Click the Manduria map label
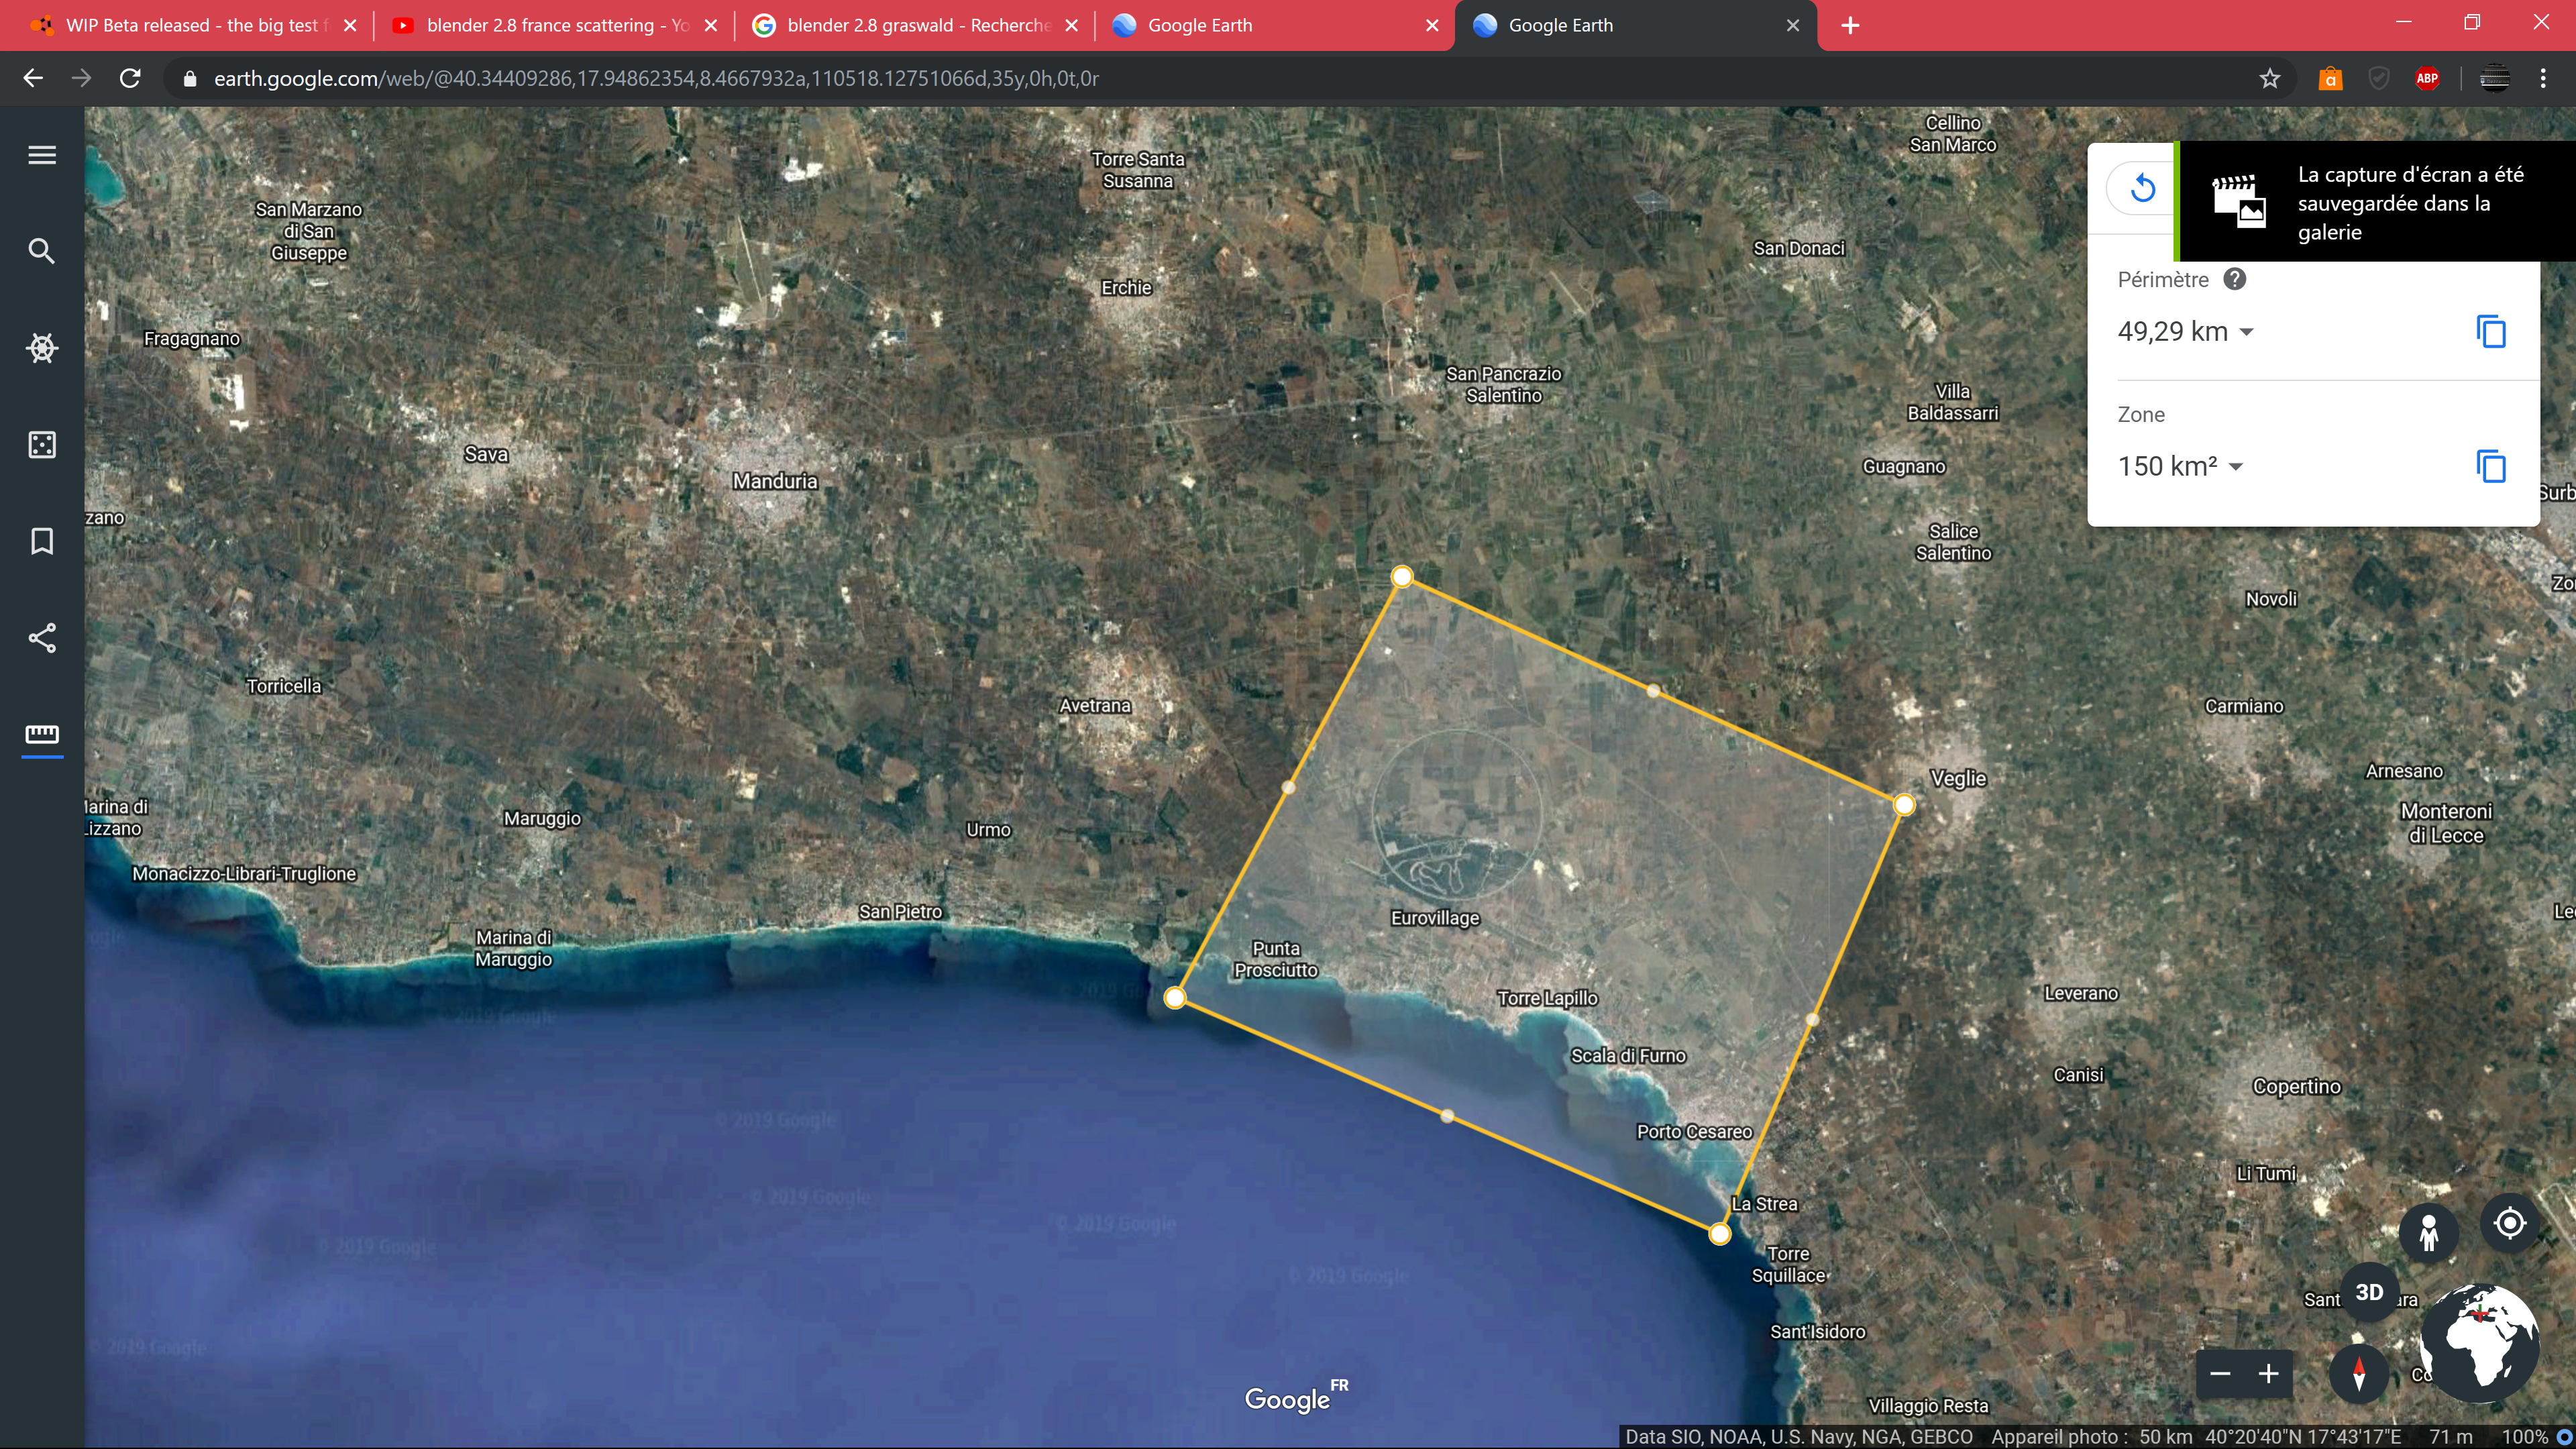 coord(775,481)
